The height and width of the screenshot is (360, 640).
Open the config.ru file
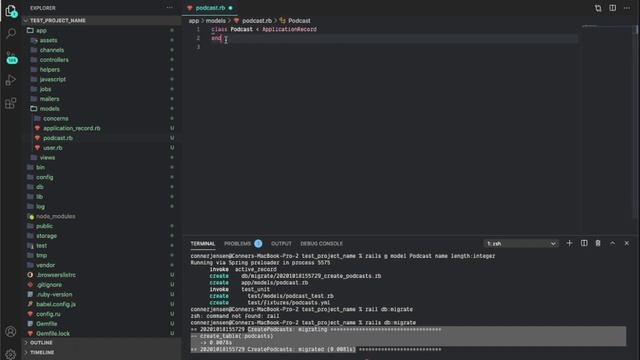coord(48,314)
